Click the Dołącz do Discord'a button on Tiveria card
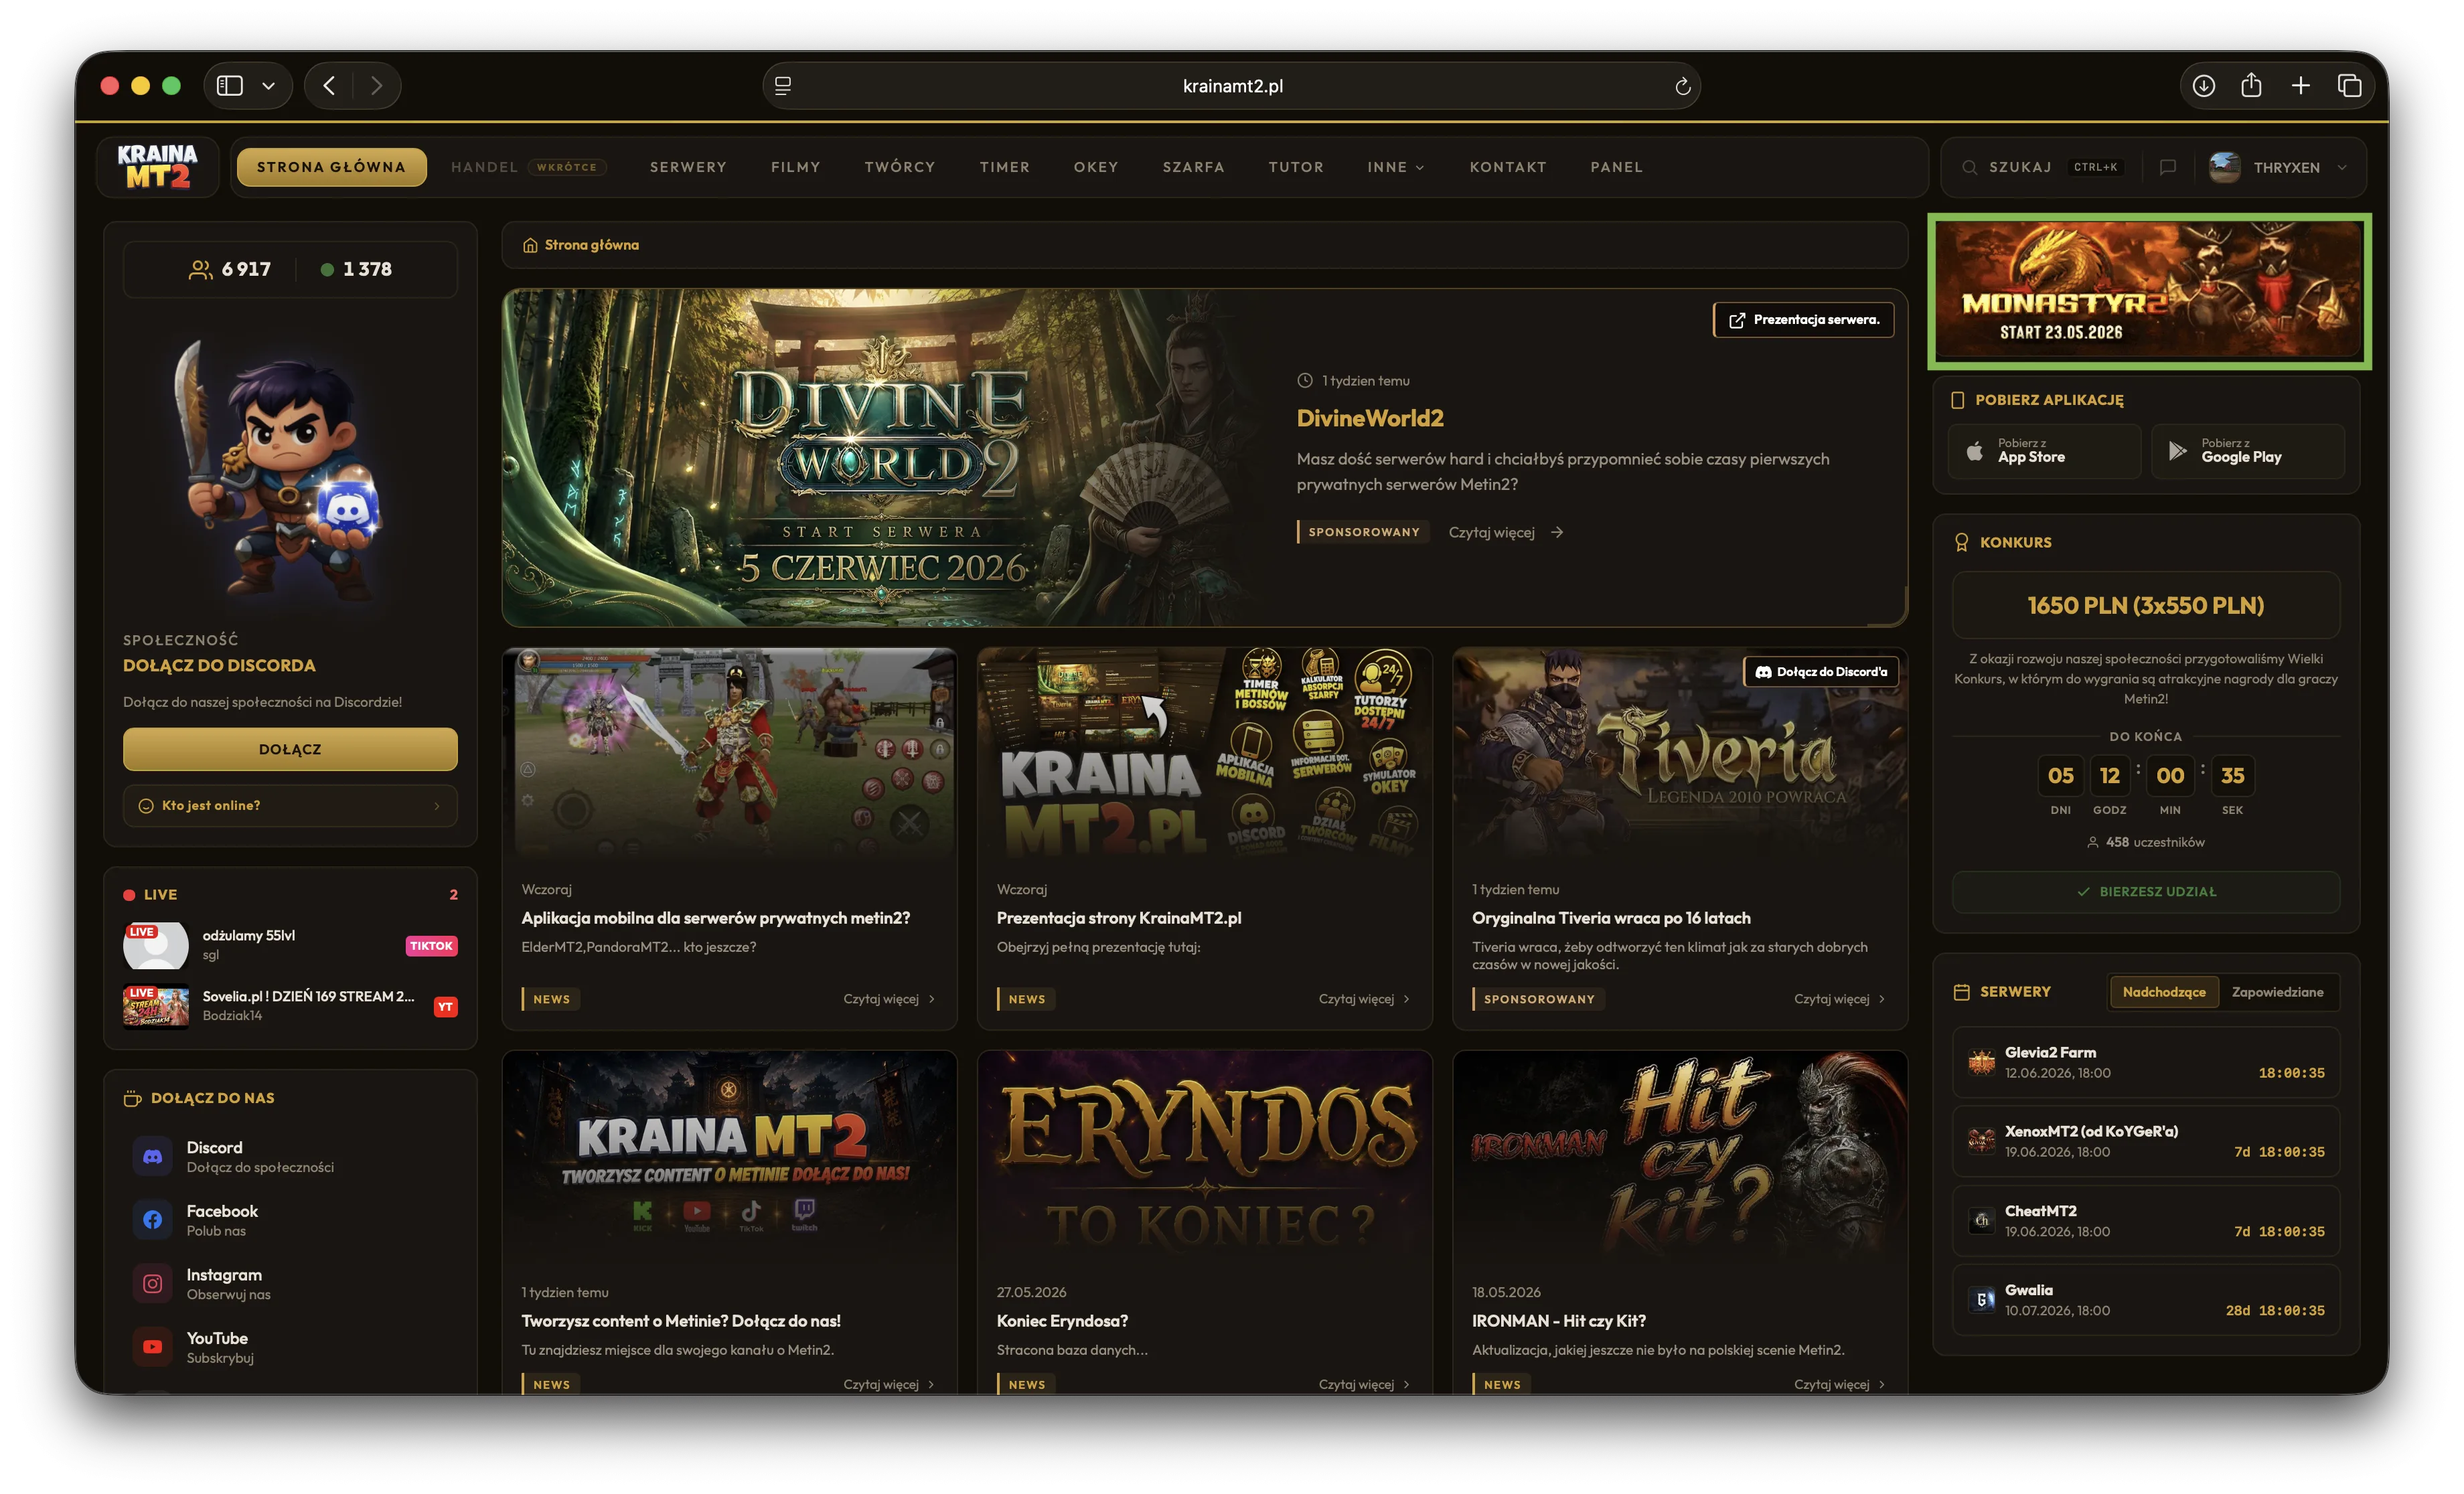Image resolution: width=2464 pixels, height=1494 pixels. [x=1820, y=671]
